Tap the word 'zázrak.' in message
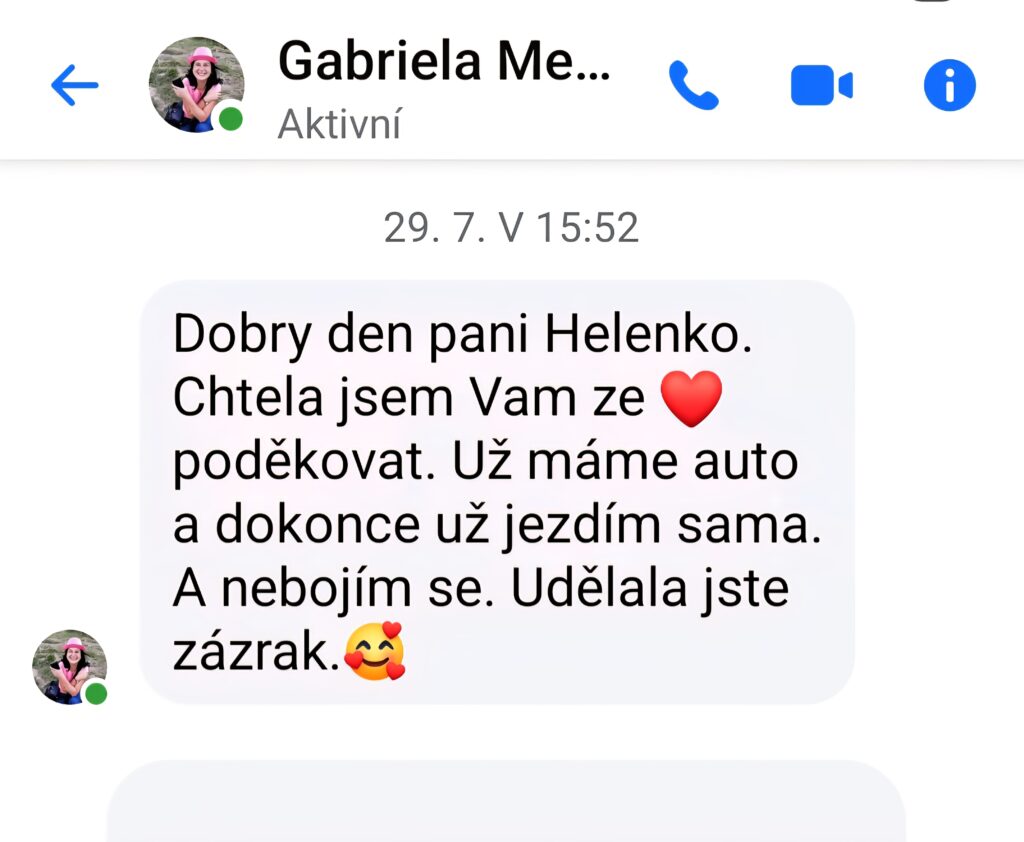 click(x=257, y=653)
